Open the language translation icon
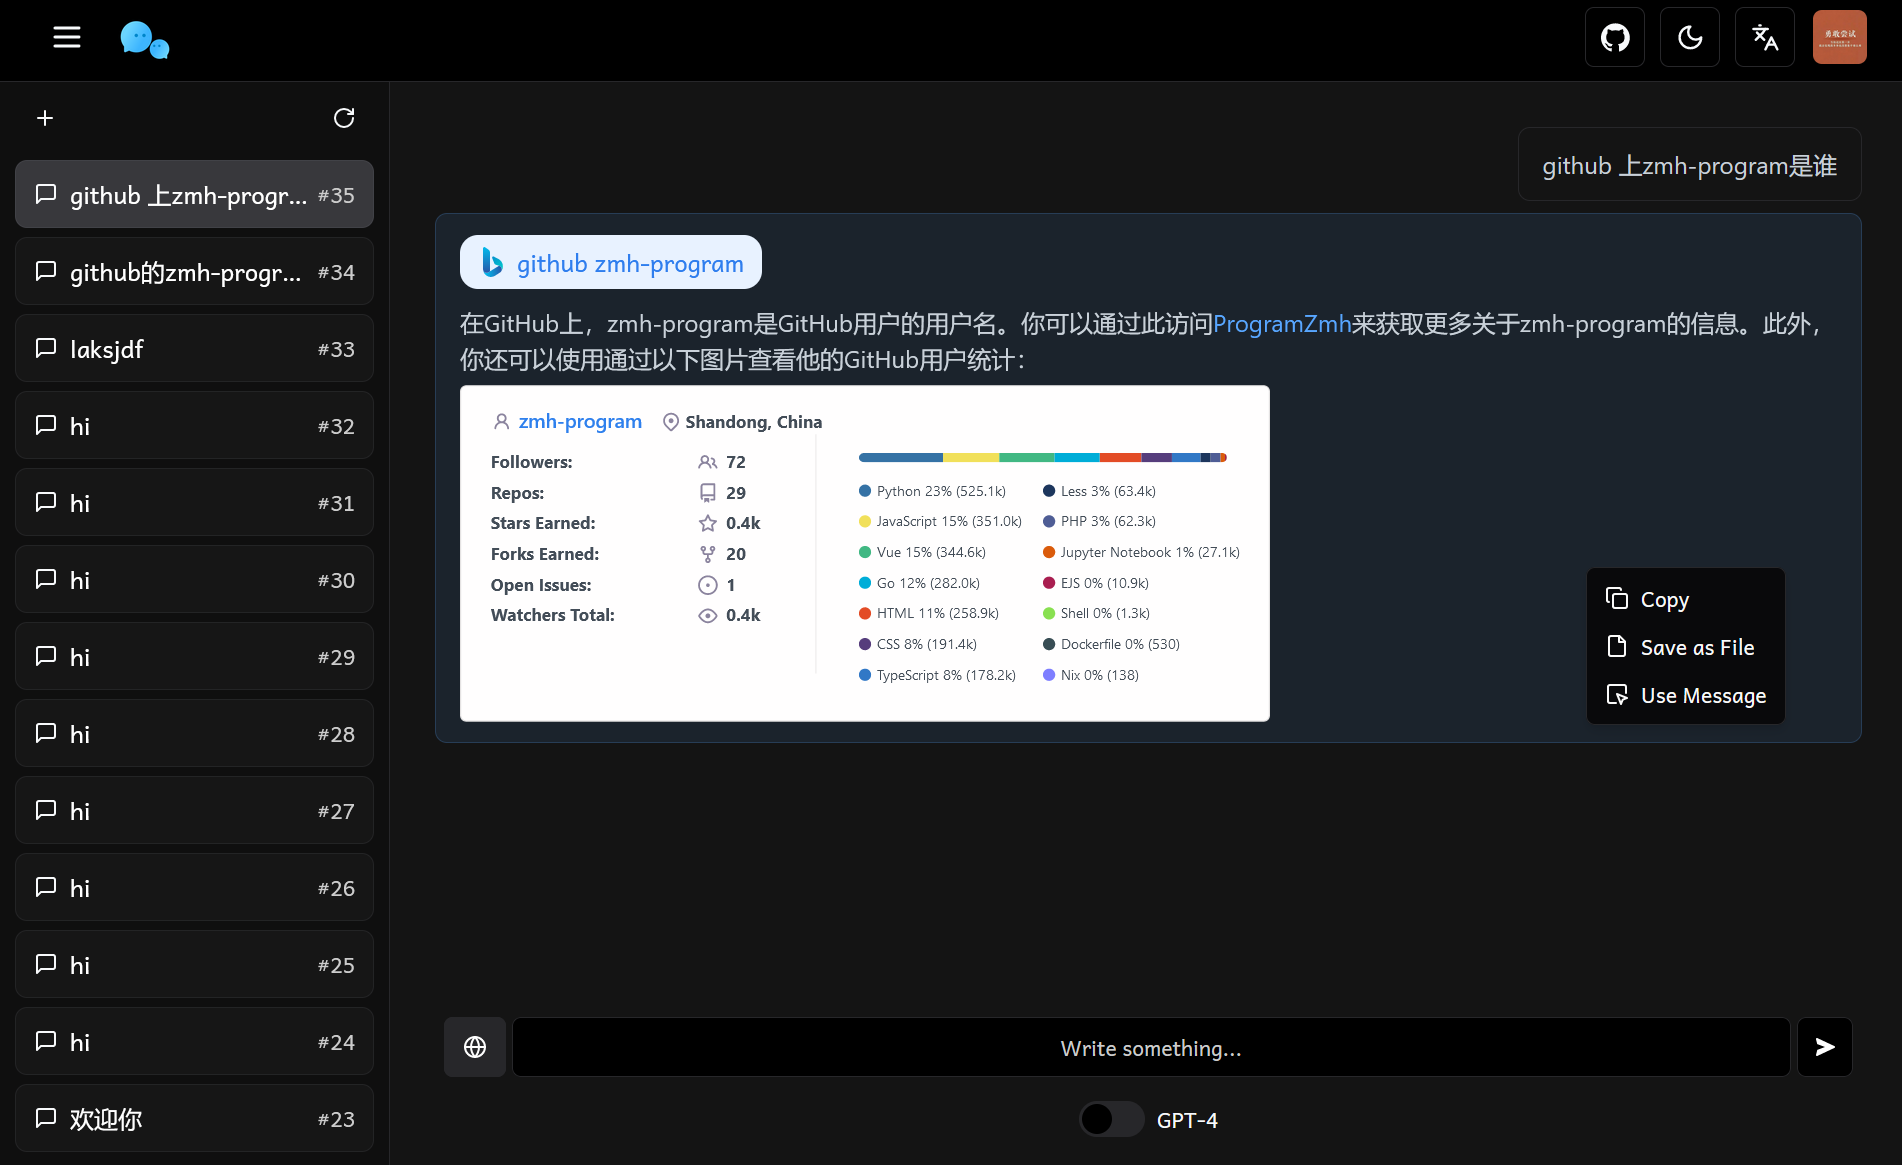This screenshot has height=1165, width=1902. click(1765, 37)
